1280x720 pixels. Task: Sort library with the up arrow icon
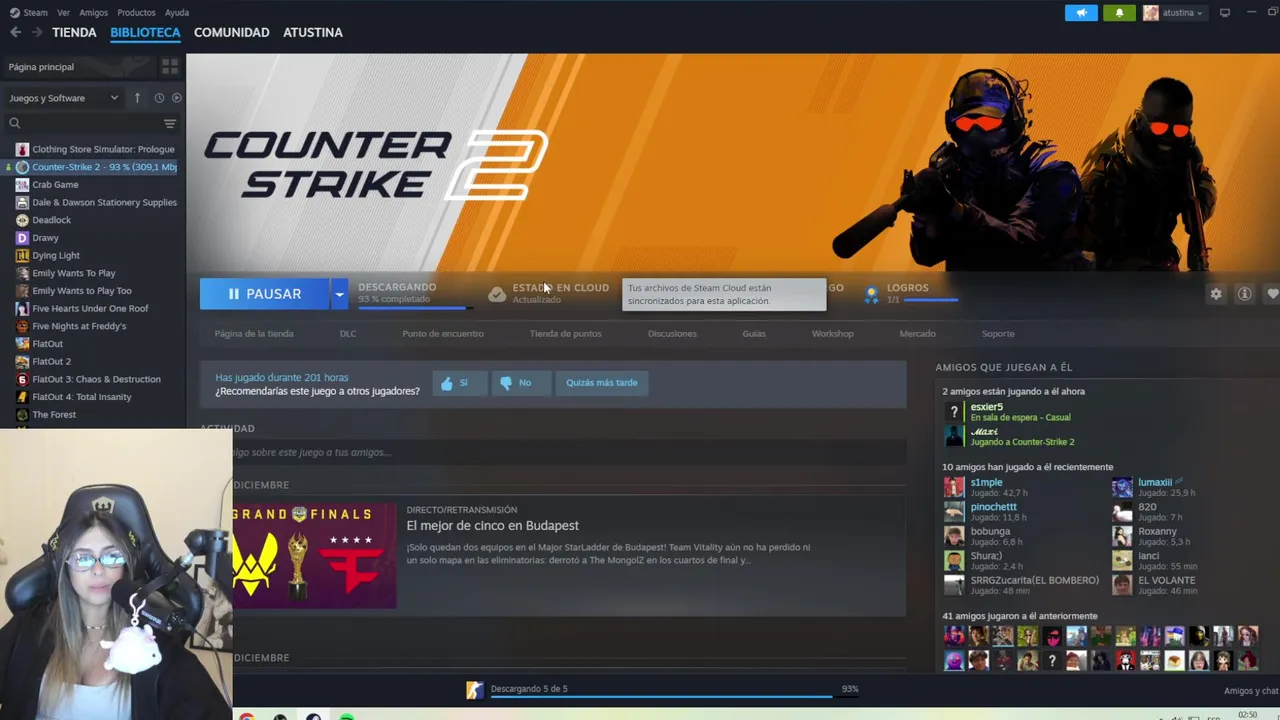tap(137, 98)
